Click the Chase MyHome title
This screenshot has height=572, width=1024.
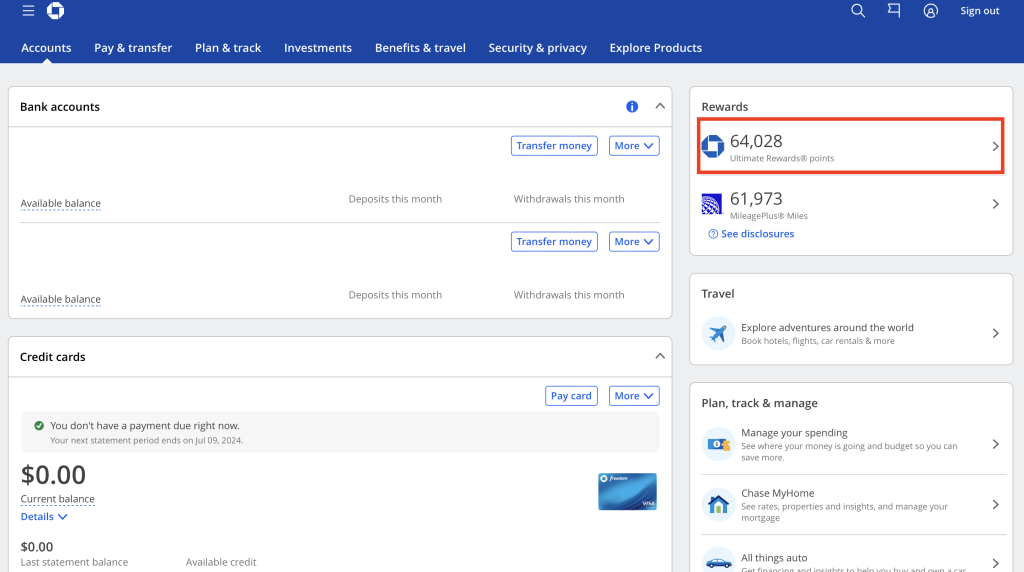tap(778, 493)
